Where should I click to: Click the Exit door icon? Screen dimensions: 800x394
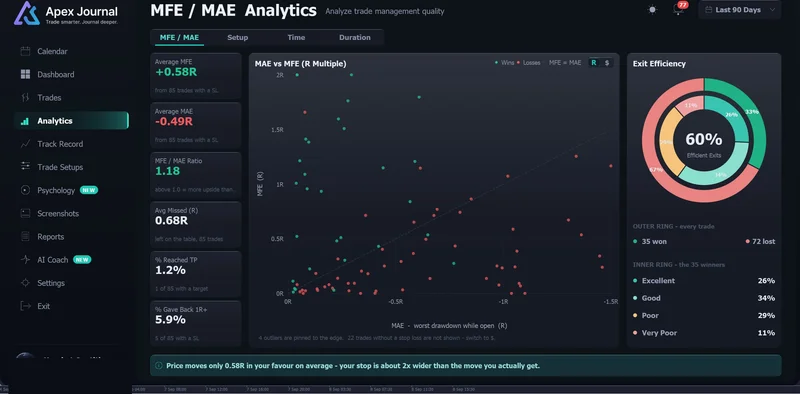pos(25,306)
